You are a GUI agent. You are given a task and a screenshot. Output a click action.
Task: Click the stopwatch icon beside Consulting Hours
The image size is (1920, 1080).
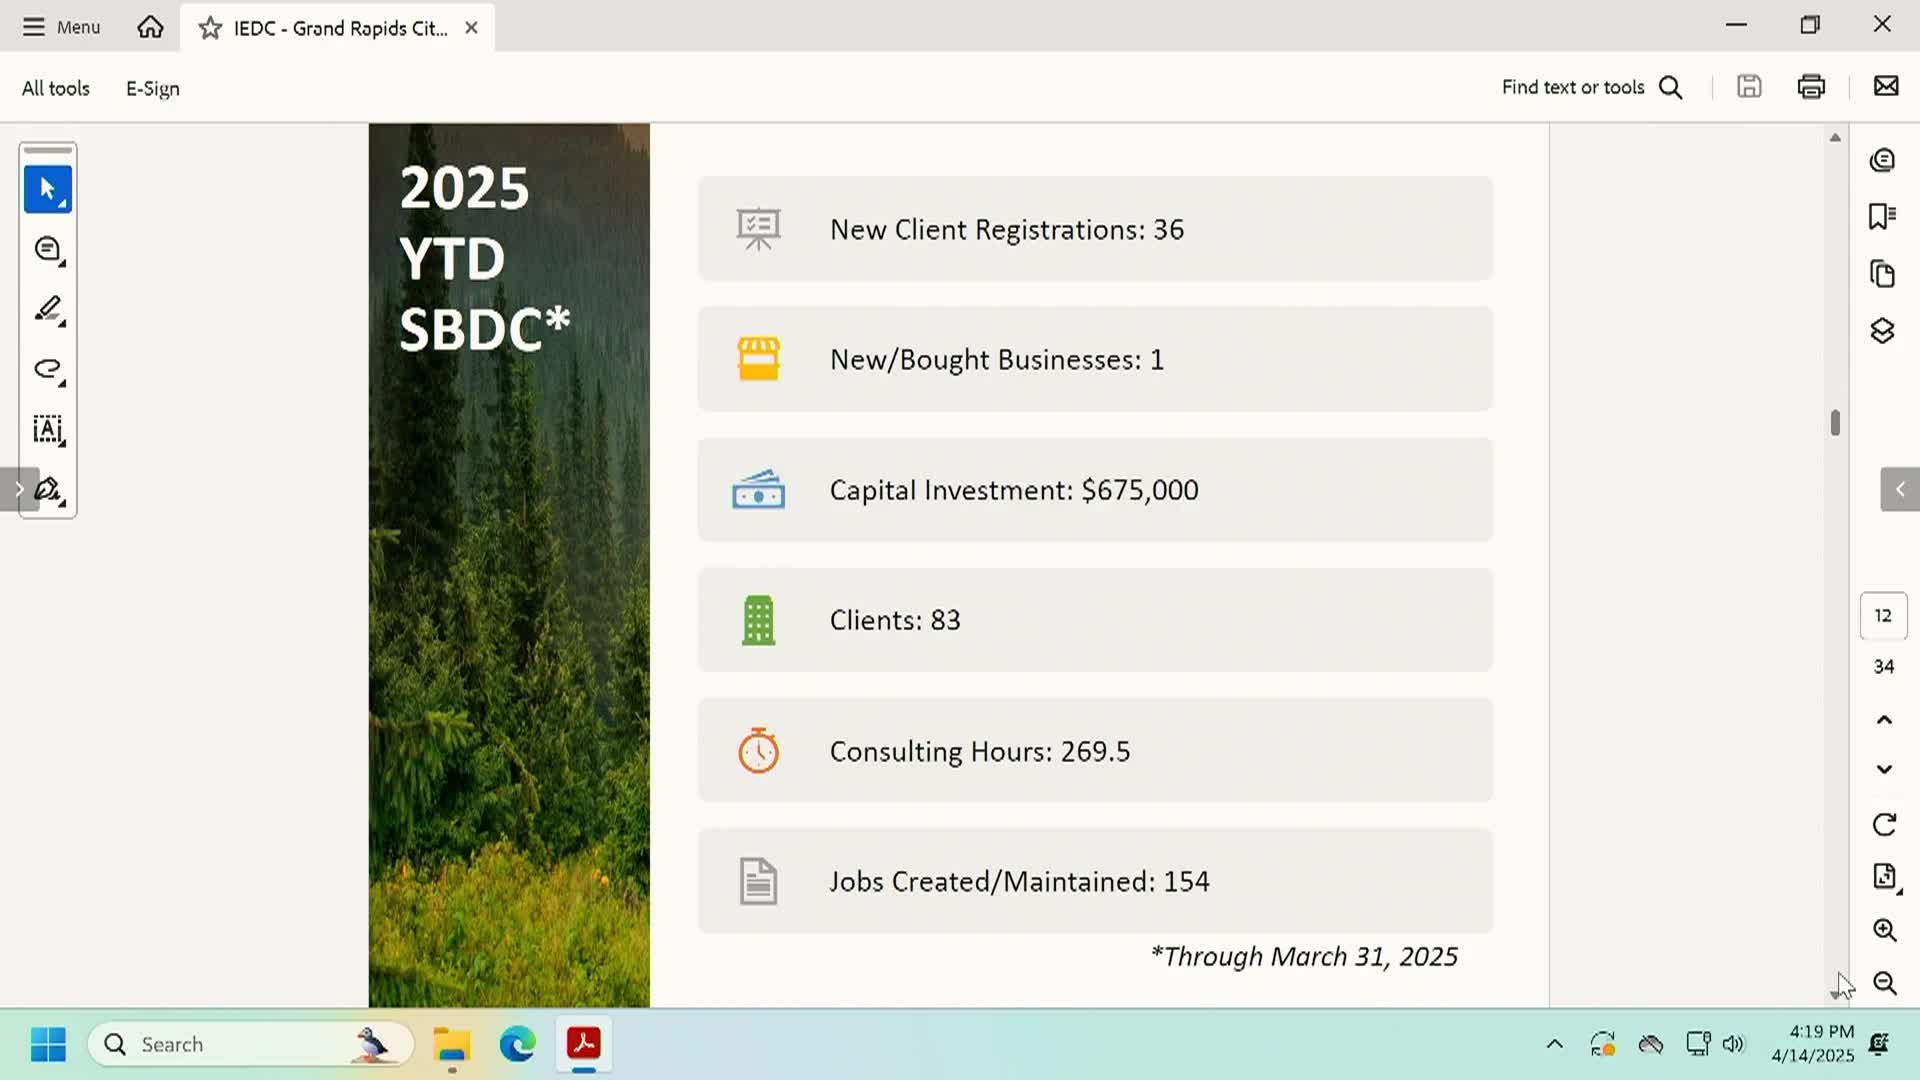click(758, 750)
